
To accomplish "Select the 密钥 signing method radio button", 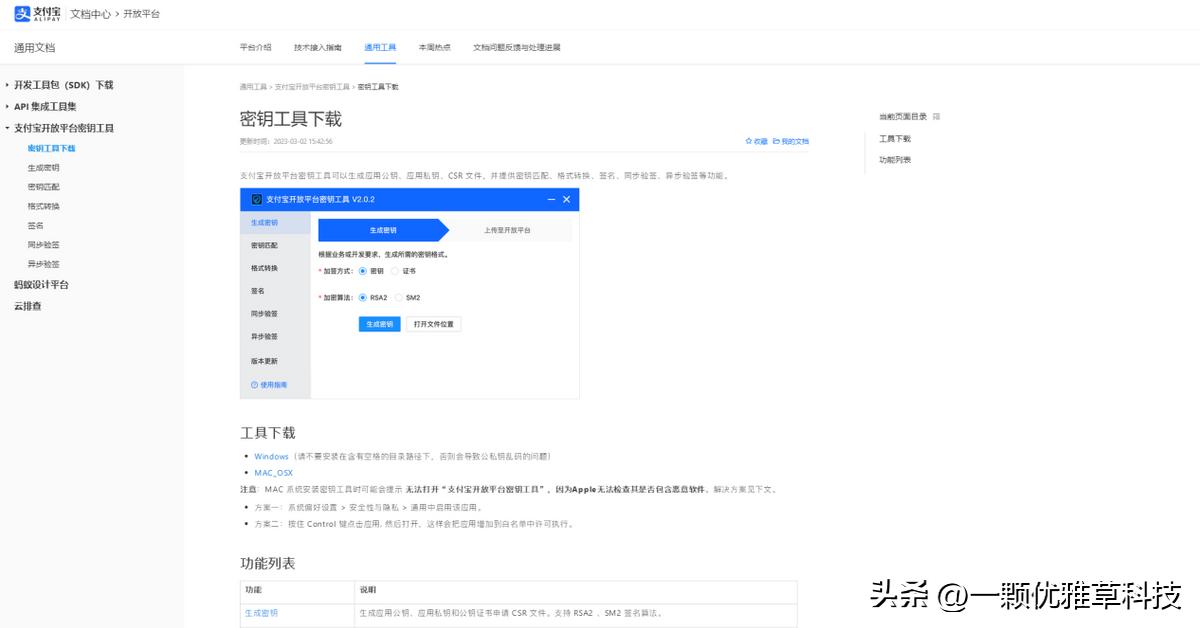I will point(362,272).
